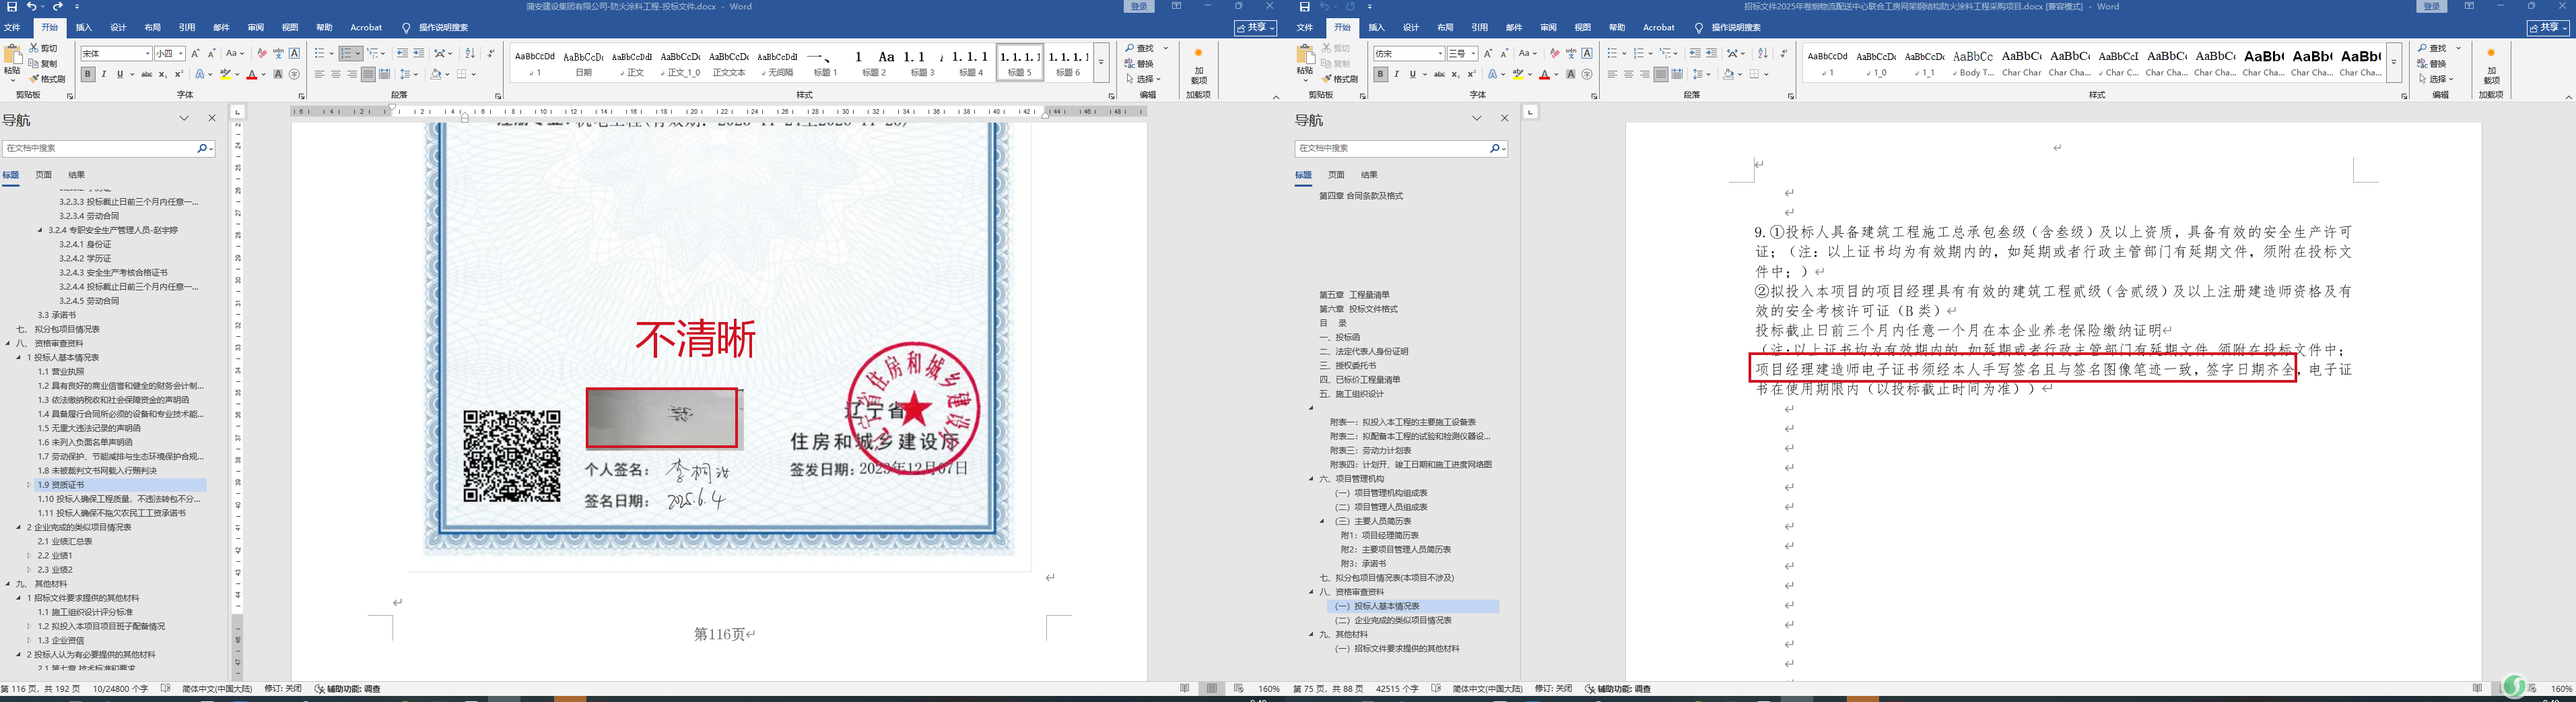Open 插入 tab in left Word window

[84, 27]
